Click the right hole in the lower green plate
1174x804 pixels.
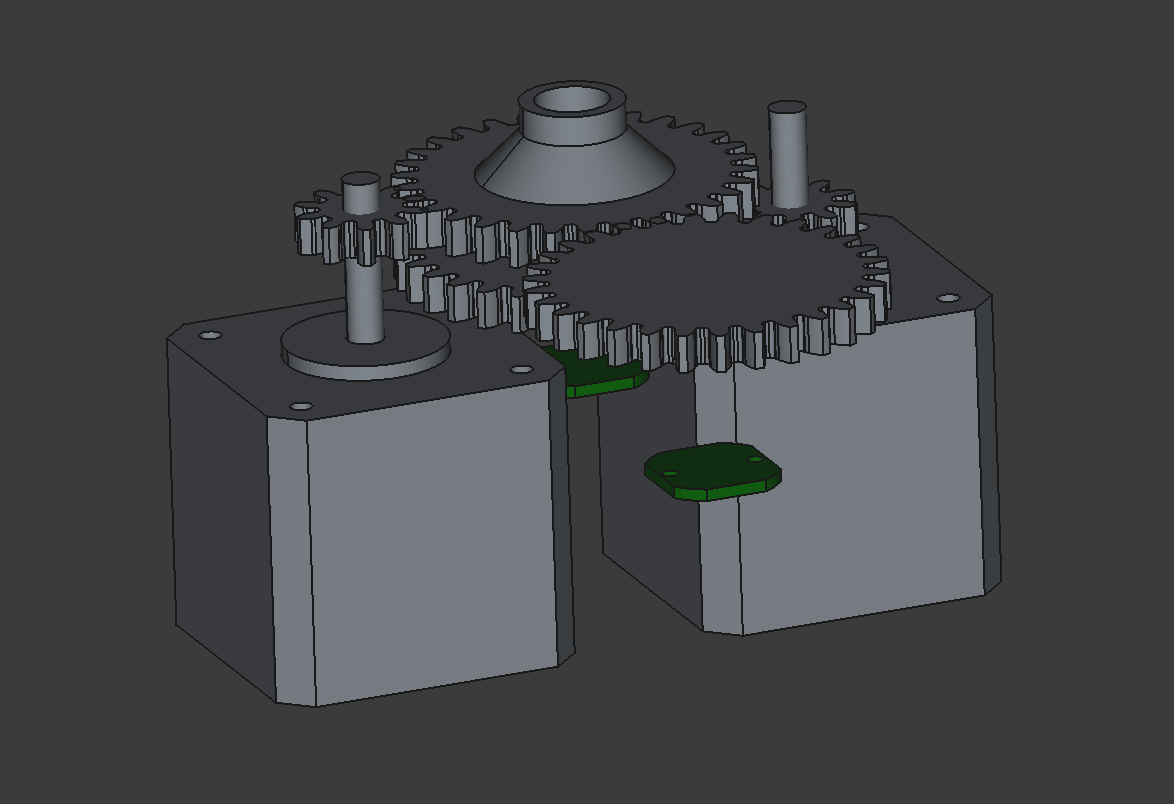755,460
